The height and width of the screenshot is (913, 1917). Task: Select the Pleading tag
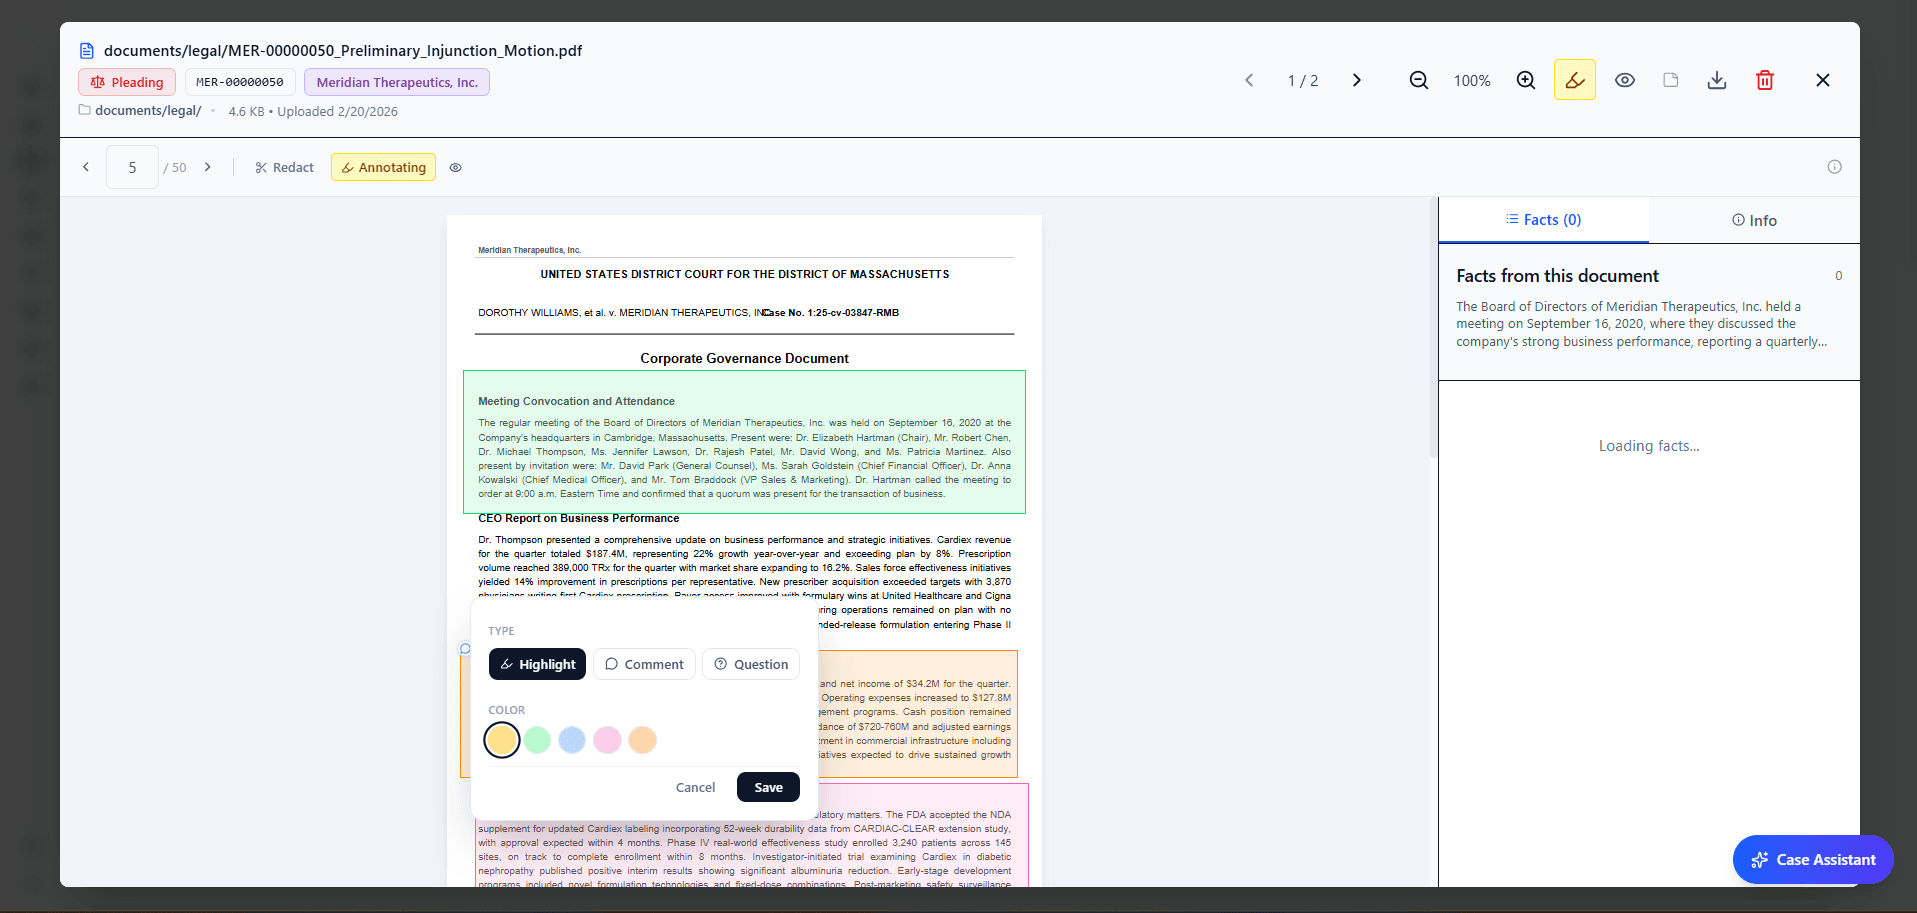pyautogui.click(x=127, y=82)
